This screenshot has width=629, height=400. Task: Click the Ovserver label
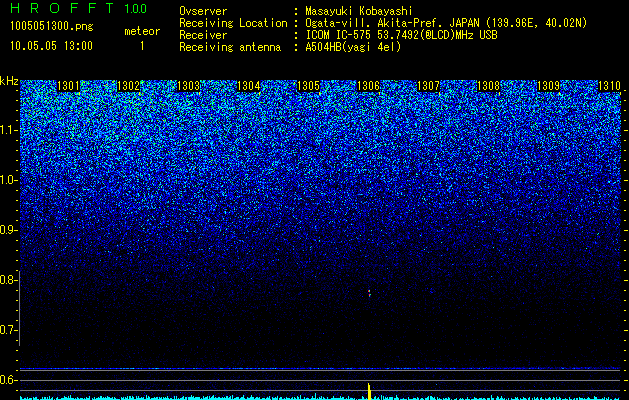point(203,11)
